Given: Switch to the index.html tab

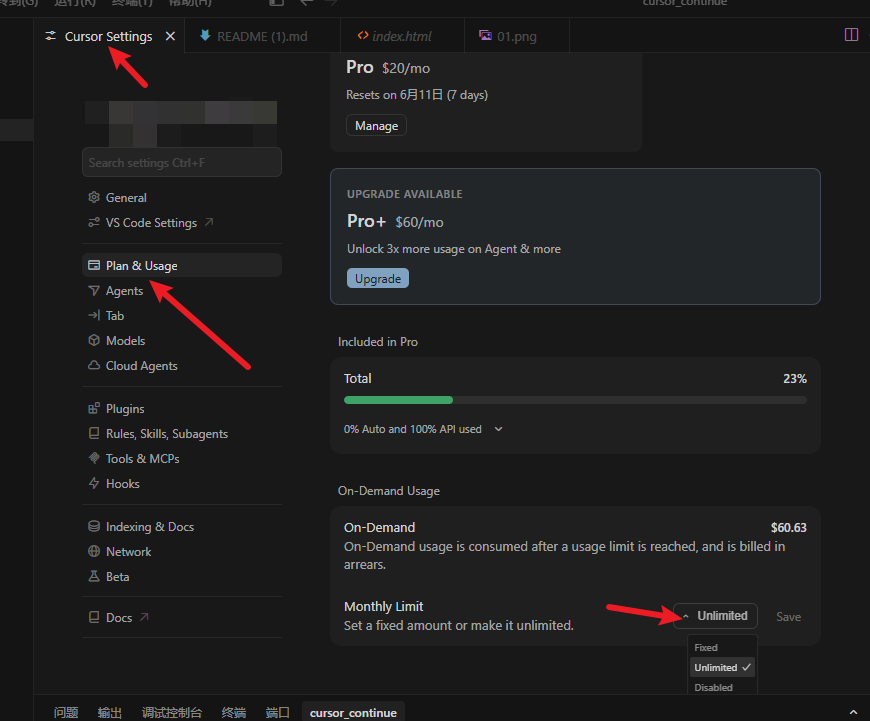Looking at the screenshot, I should coord(402,36).
